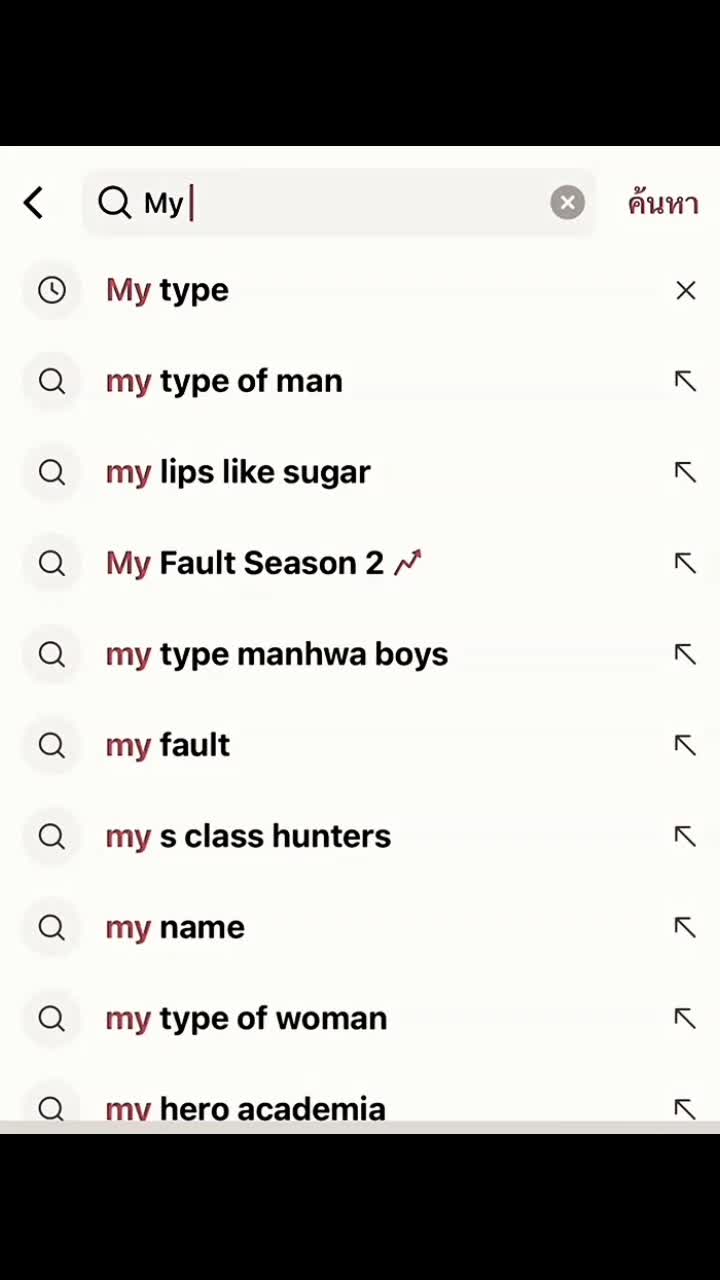Screen dimensions: 720x1280
Task: Tap search icon next to 'my type of man'
Action: 51,381
